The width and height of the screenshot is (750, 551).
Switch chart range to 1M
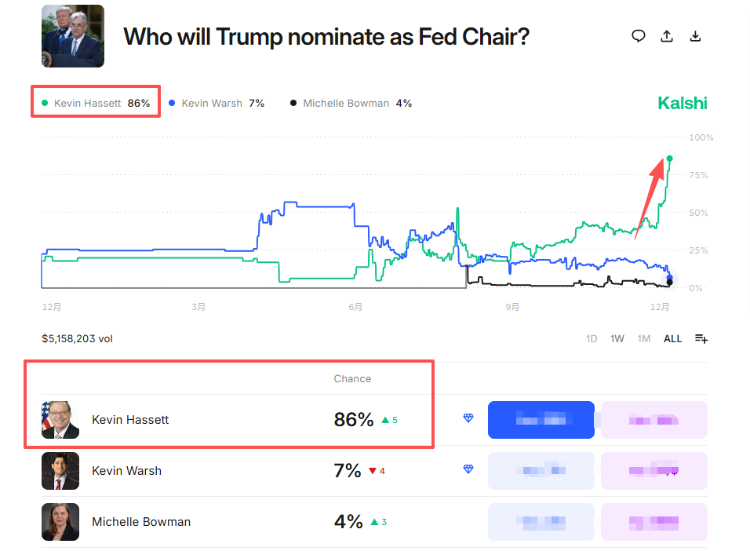[644, 339]
